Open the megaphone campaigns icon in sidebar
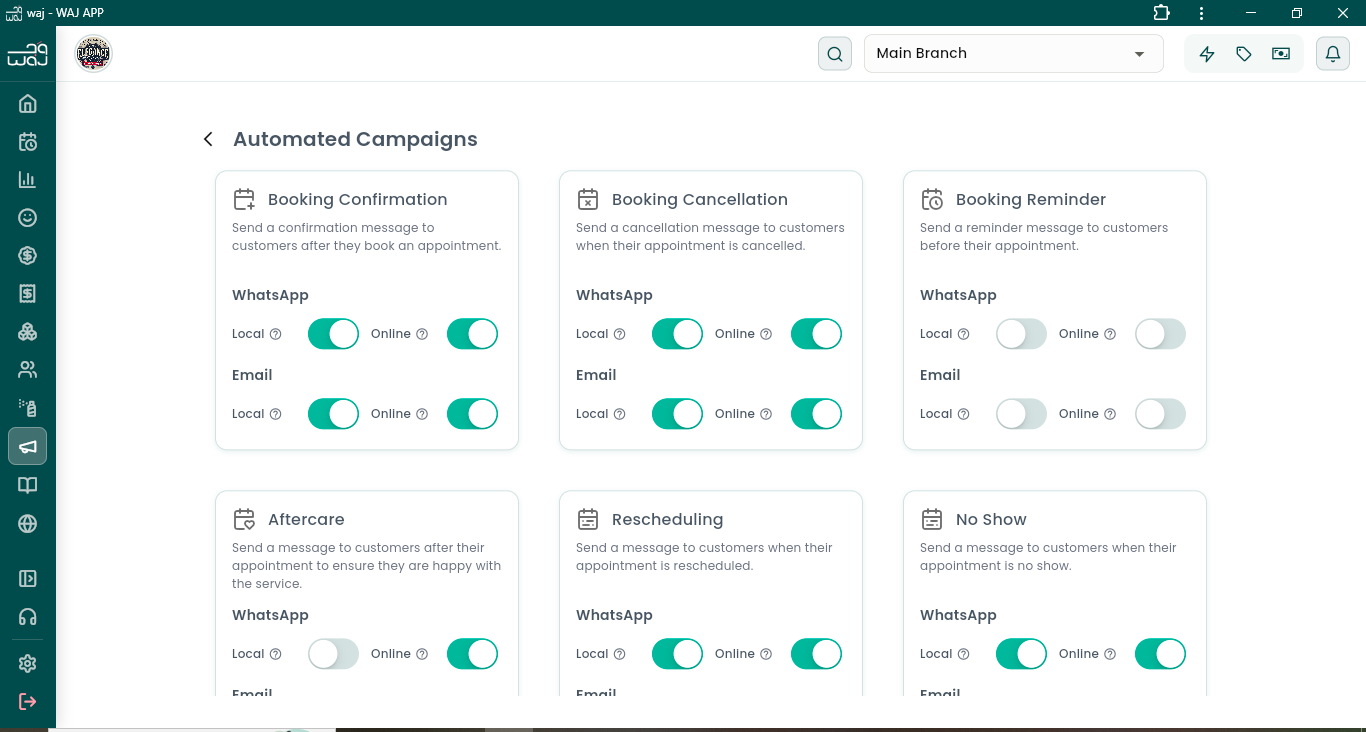Screen dimensions: 1366x732 28,446
